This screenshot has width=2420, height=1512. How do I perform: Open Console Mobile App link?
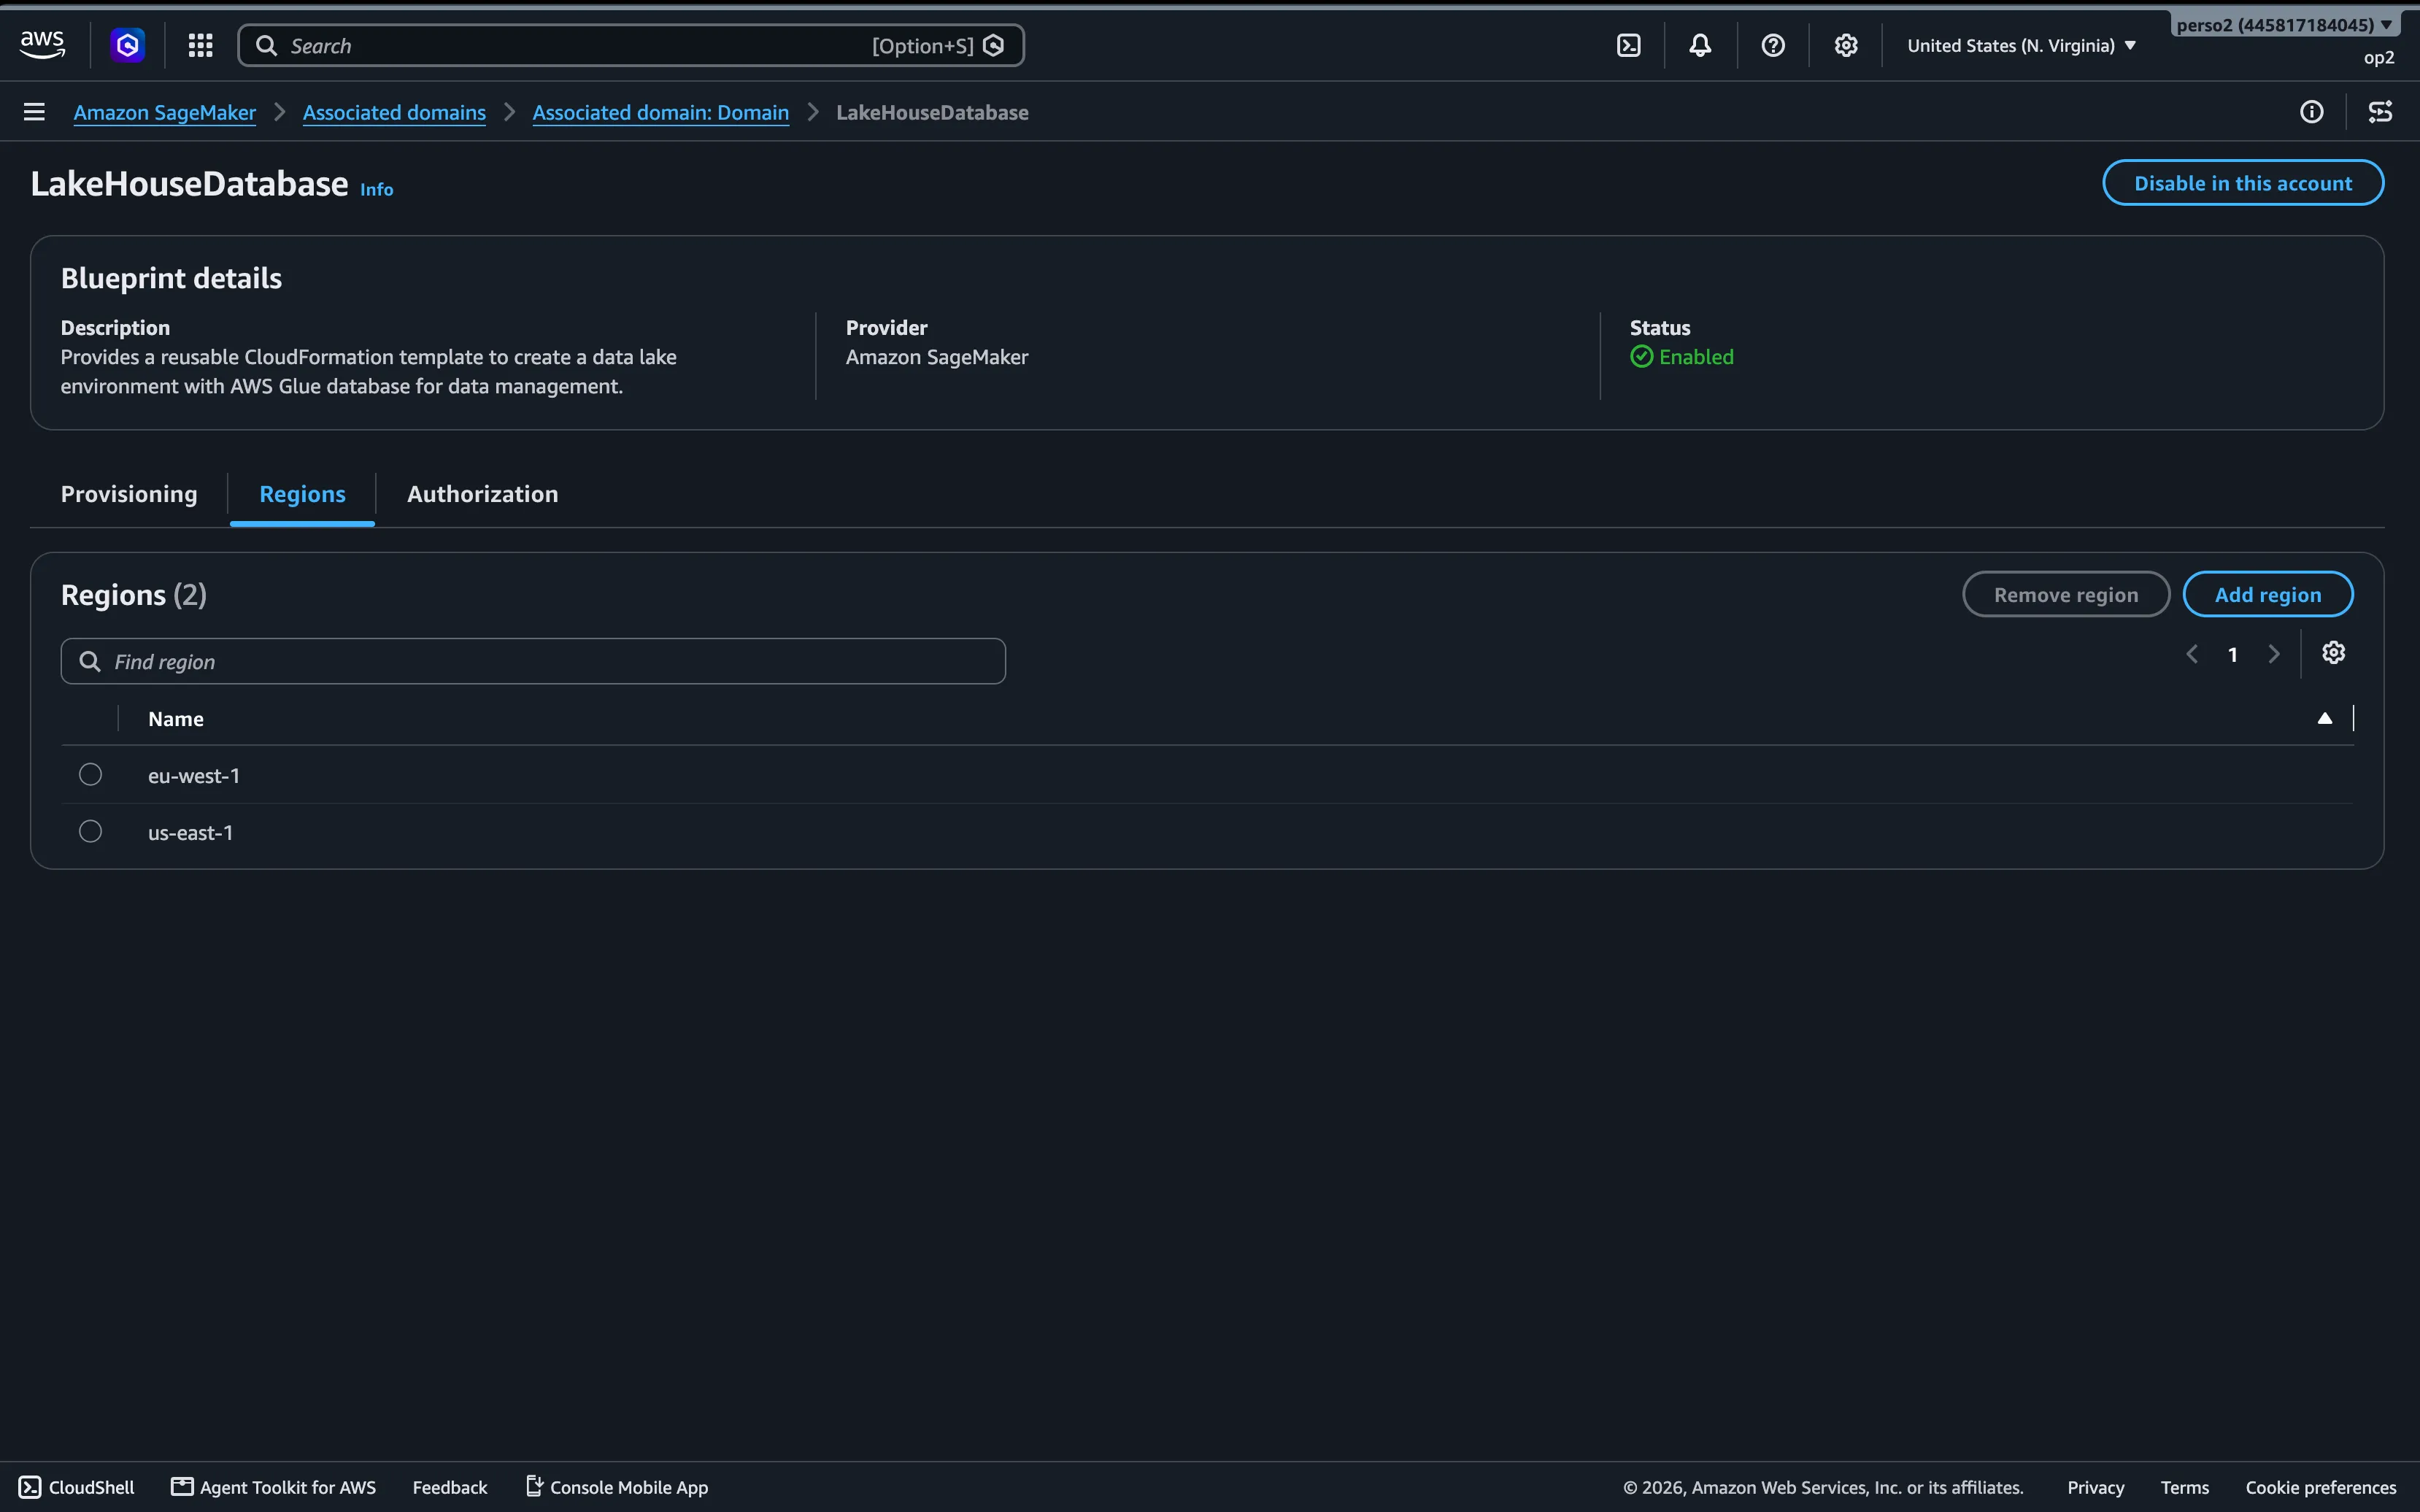click(x=617, y=1487)
